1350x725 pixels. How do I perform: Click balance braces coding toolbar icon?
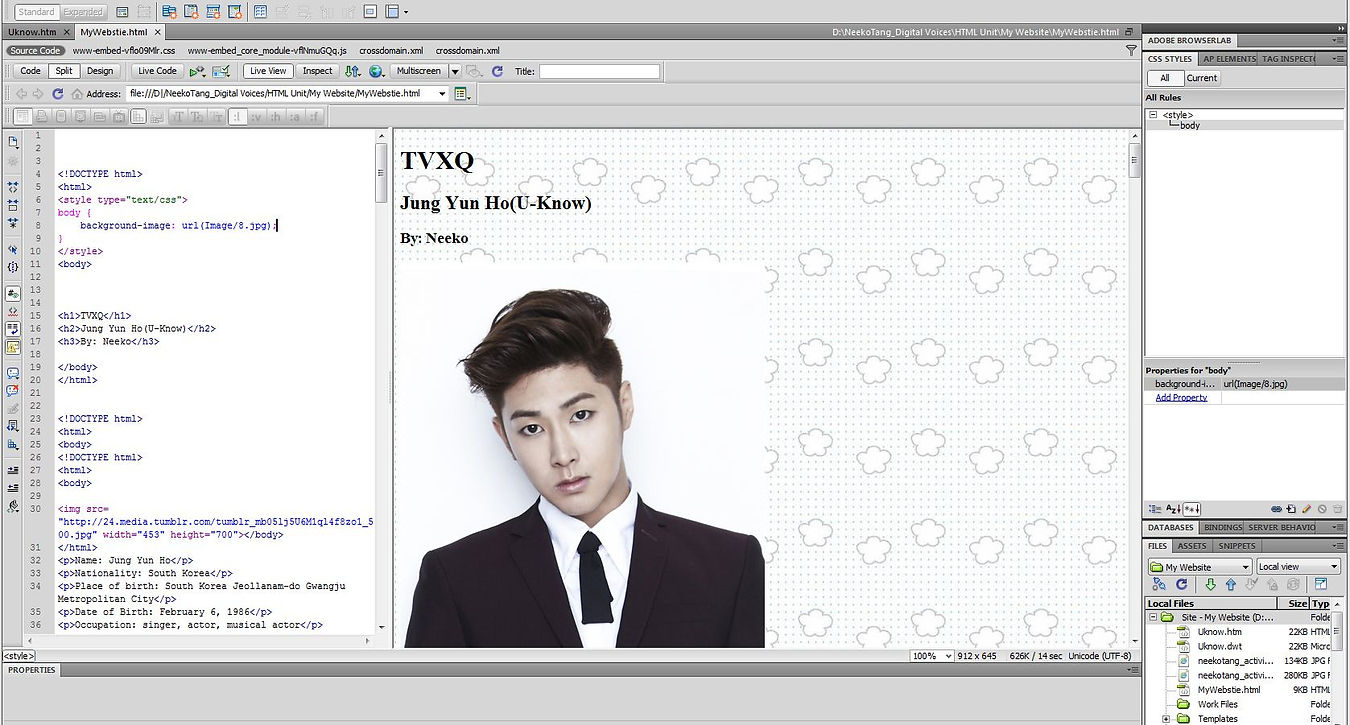click(13, 267)
